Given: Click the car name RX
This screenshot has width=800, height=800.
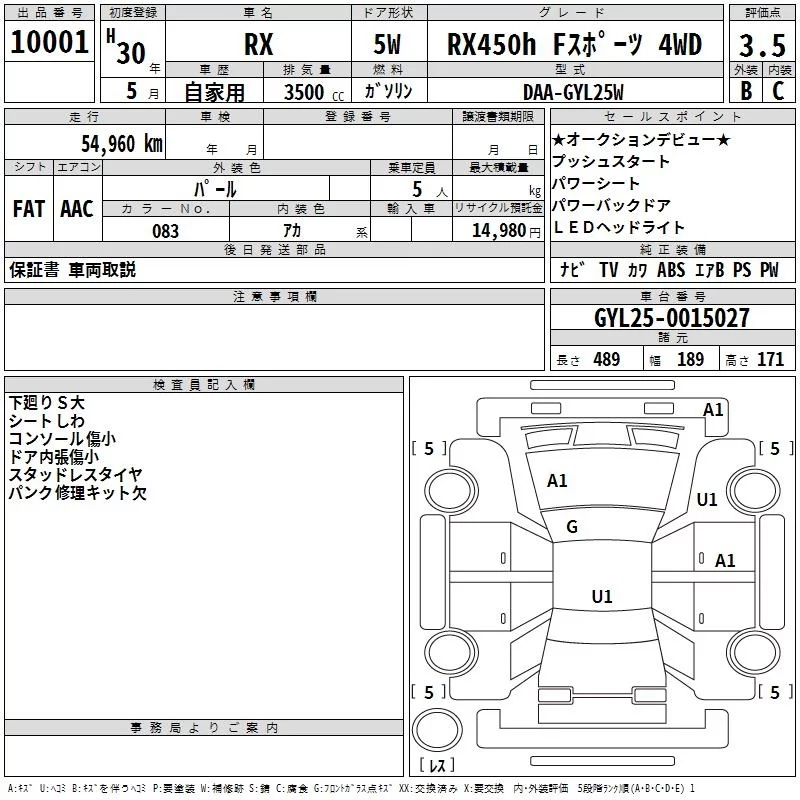Looking at the screenshot, I should pos(259,44).
